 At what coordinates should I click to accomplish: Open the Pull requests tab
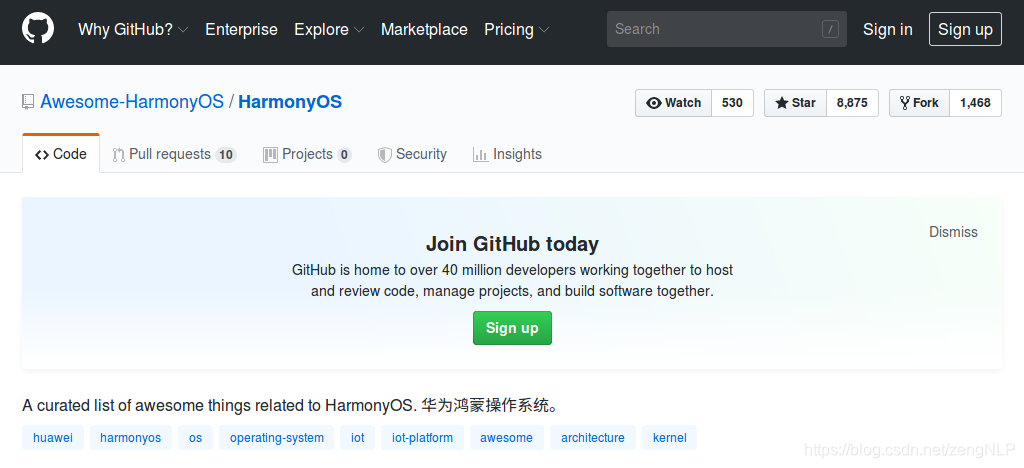pos(174,155)
